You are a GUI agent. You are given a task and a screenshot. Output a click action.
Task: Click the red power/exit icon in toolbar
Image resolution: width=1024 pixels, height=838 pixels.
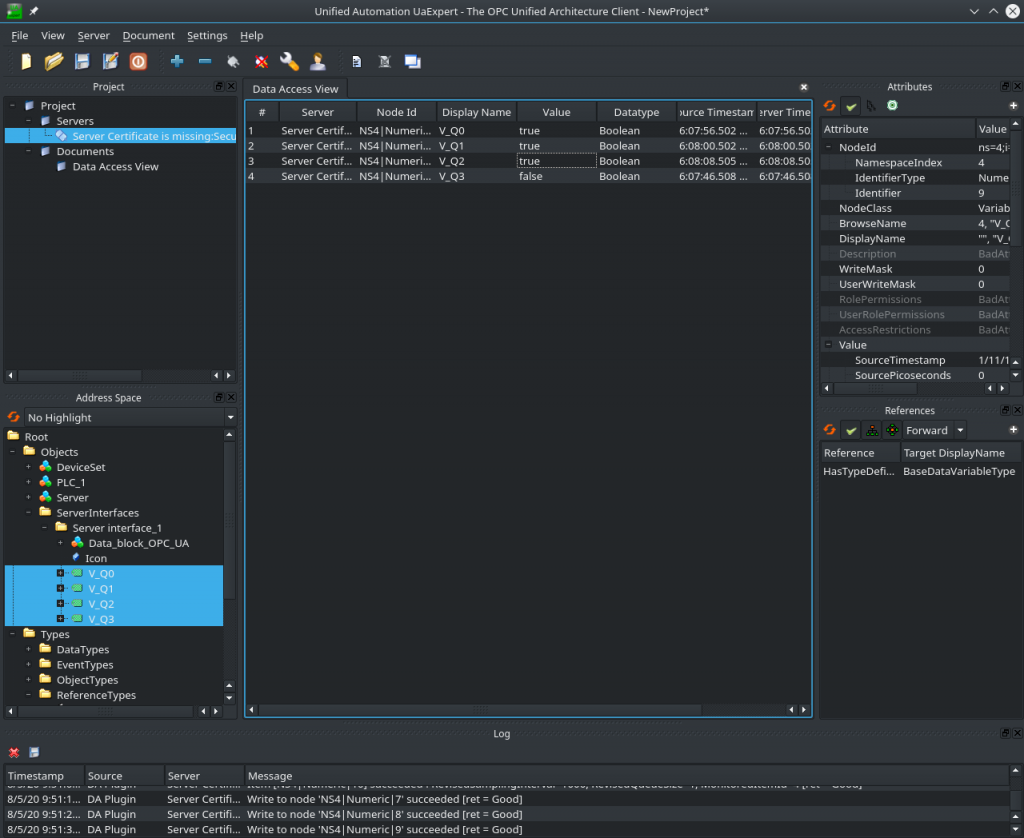tap(138, 61)
